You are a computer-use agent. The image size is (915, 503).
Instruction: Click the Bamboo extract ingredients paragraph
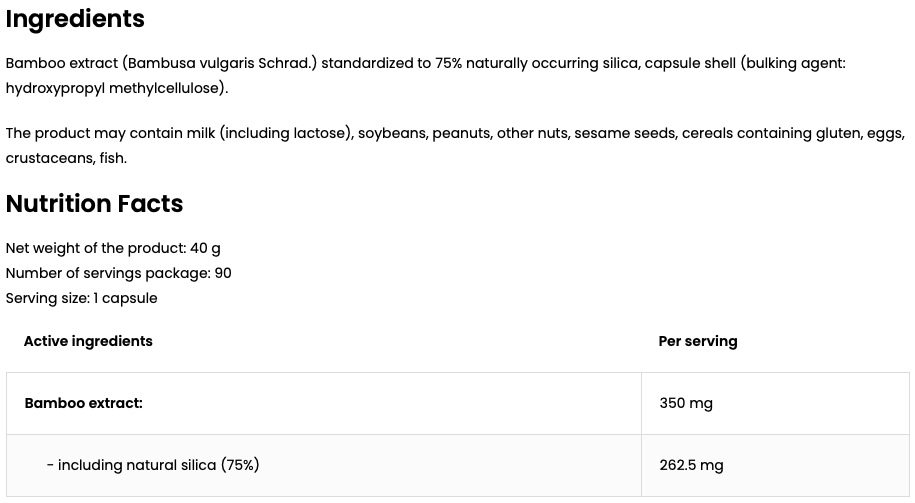(x=425, y=75)
